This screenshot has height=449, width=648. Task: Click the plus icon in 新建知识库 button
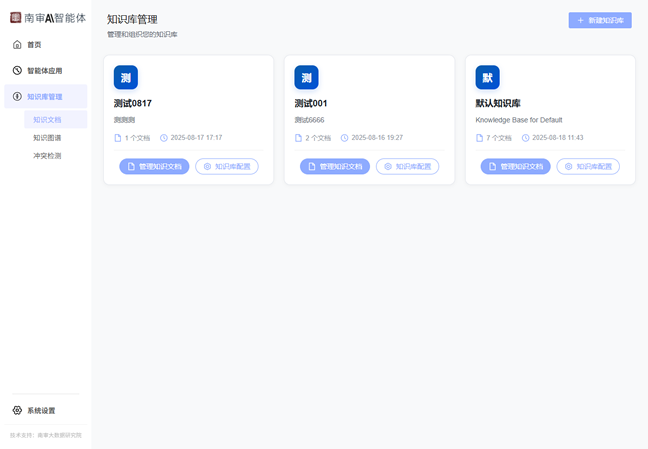point(580,20)
